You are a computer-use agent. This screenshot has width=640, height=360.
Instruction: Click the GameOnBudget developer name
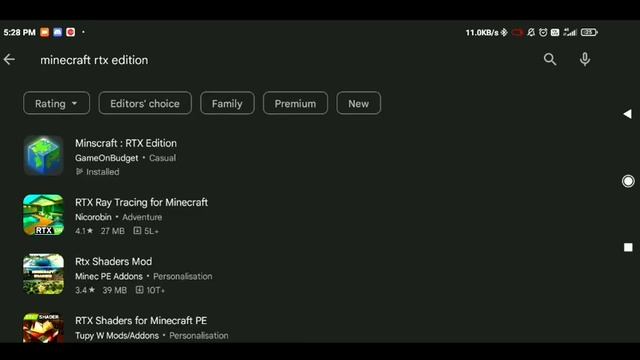pyautogui.click(x=107, y=158)
